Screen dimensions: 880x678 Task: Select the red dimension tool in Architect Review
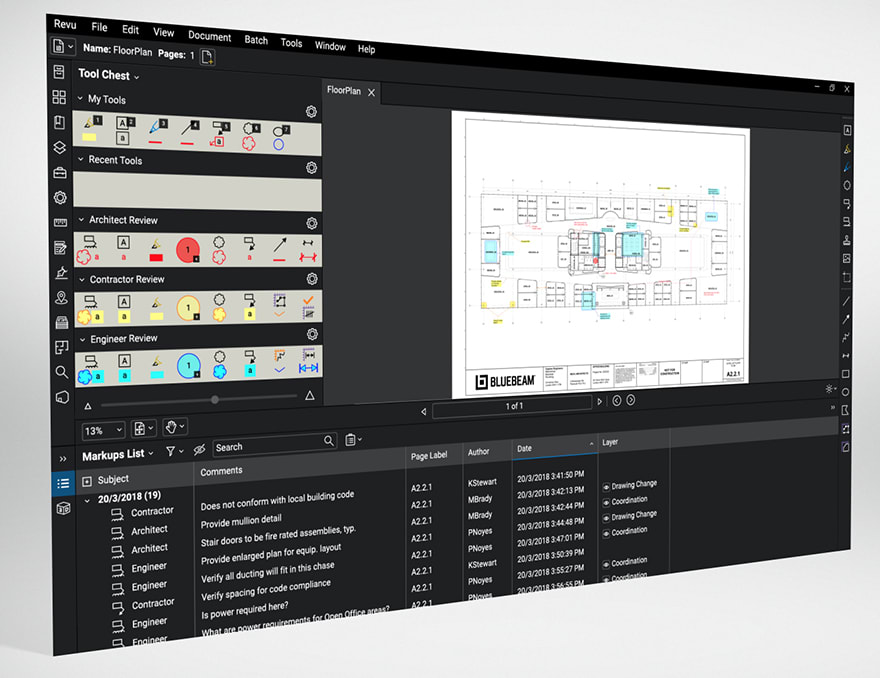click(308, 251)
